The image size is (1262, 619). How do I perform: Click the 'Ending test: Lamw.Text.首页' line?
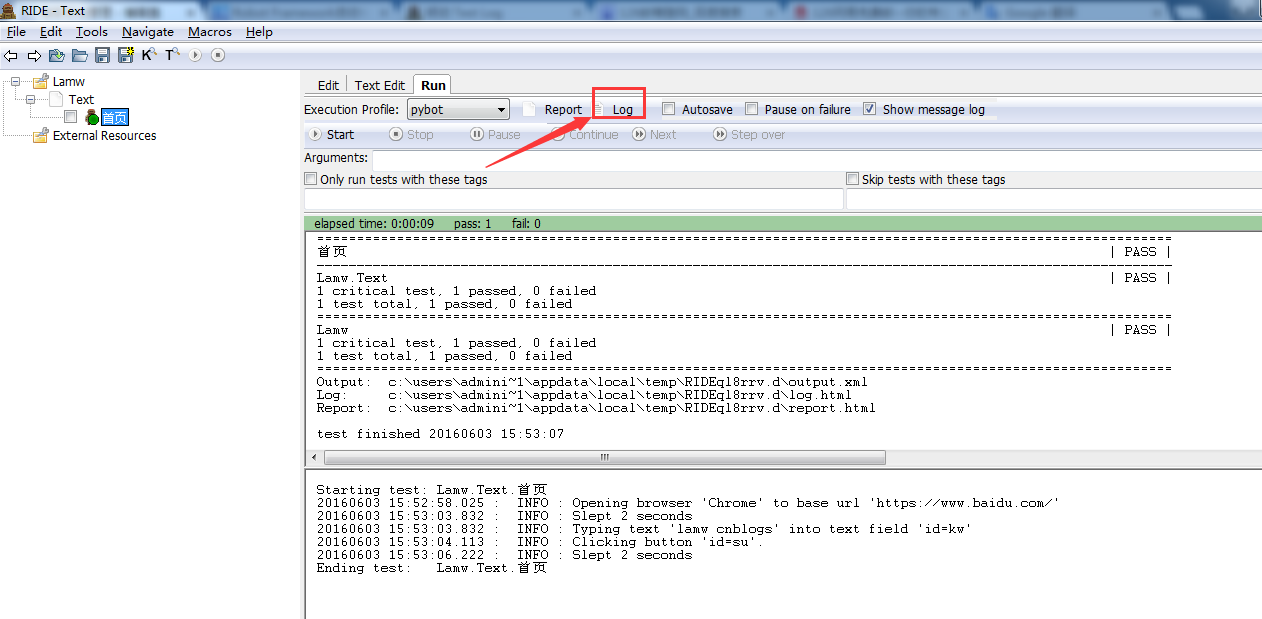tap(432, 568)
